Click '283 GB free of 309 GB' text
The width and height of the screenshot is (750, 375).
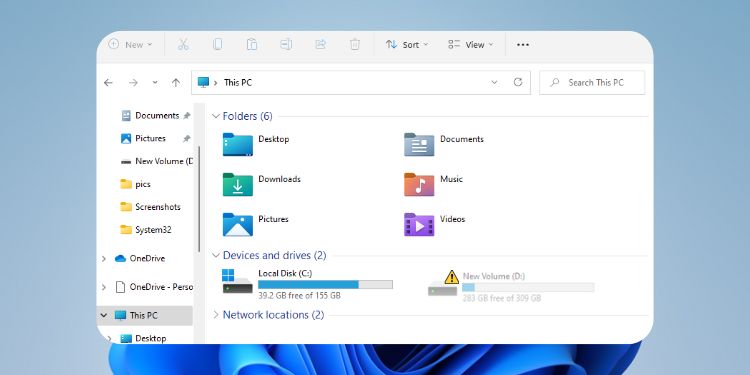click(502, 298)
